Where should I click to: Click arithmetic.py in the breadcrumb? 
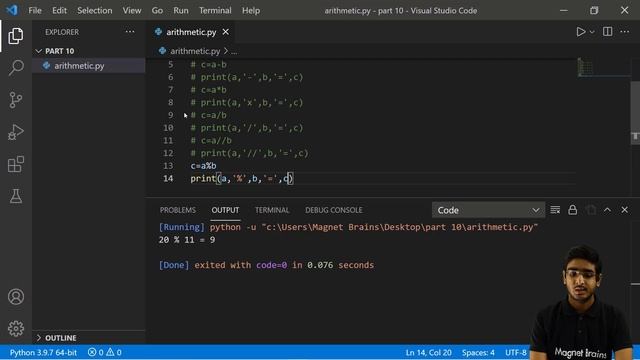(x=195, y=51)
